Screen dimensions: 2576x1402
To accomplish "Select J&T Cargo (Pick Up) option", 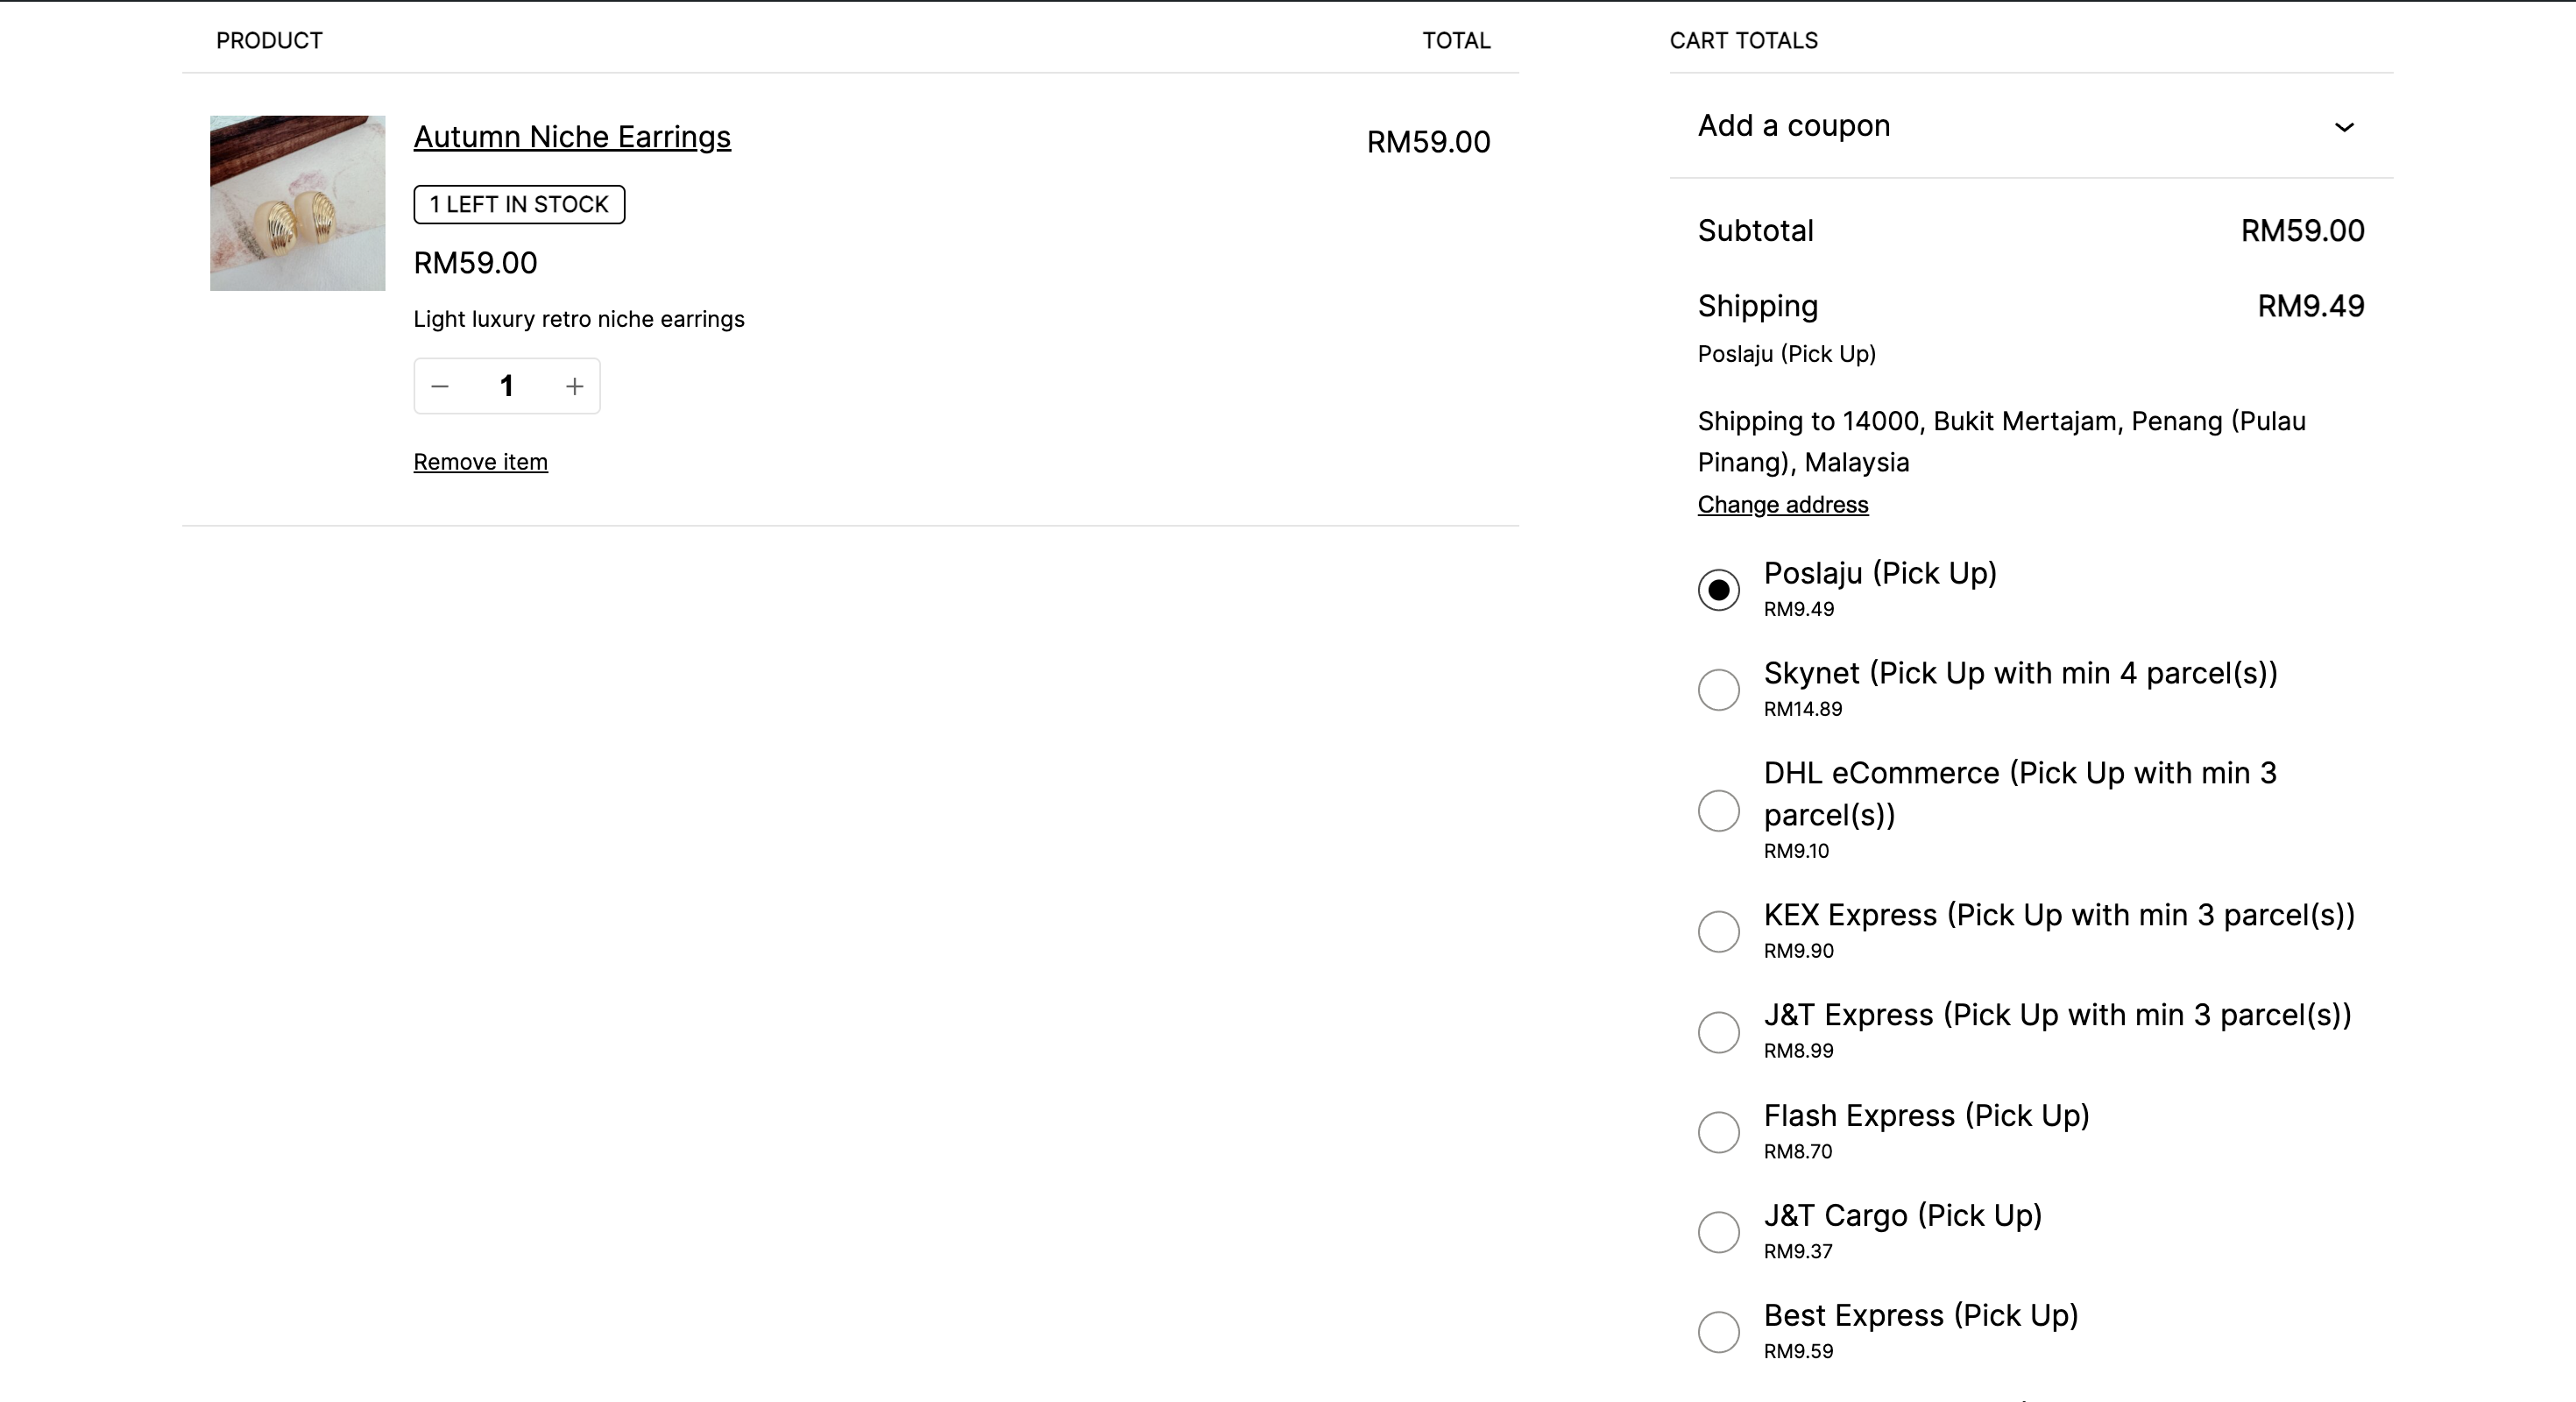I will point(1718,1231).
